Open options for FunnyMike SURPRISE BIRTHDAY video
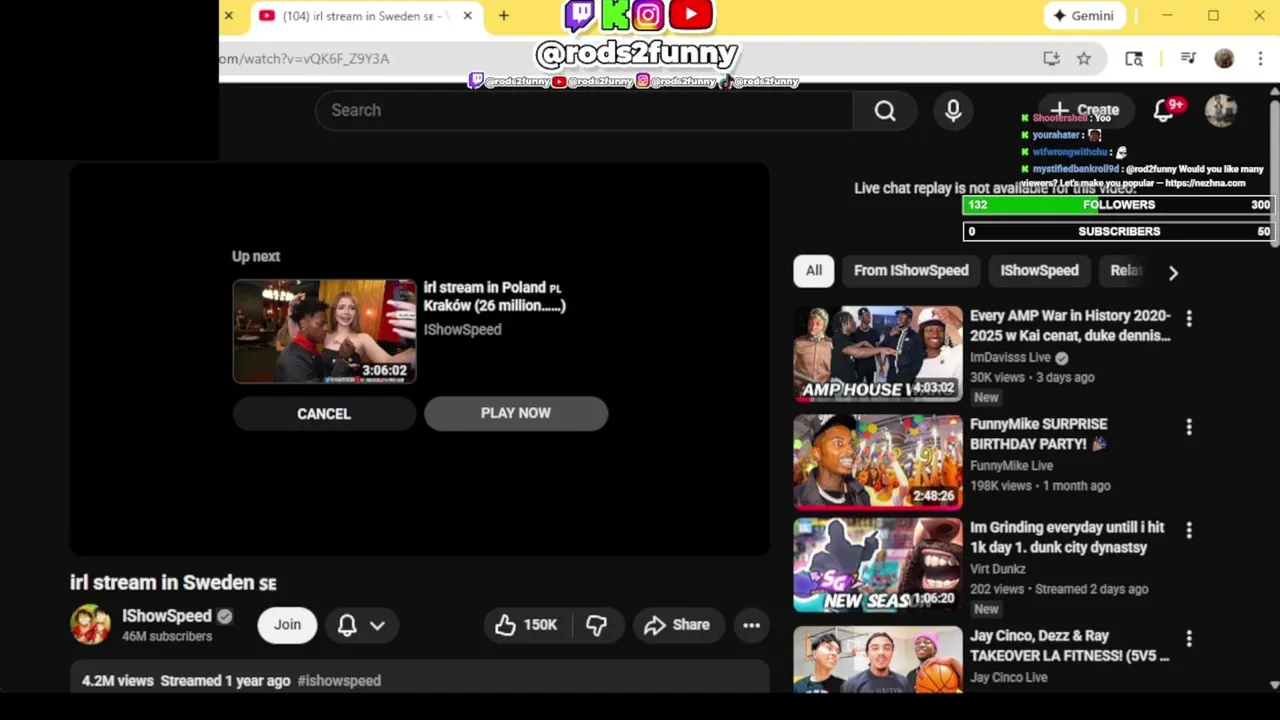Image resolution: width=1280 pixels, height=720 pixels. point(1189,427)
